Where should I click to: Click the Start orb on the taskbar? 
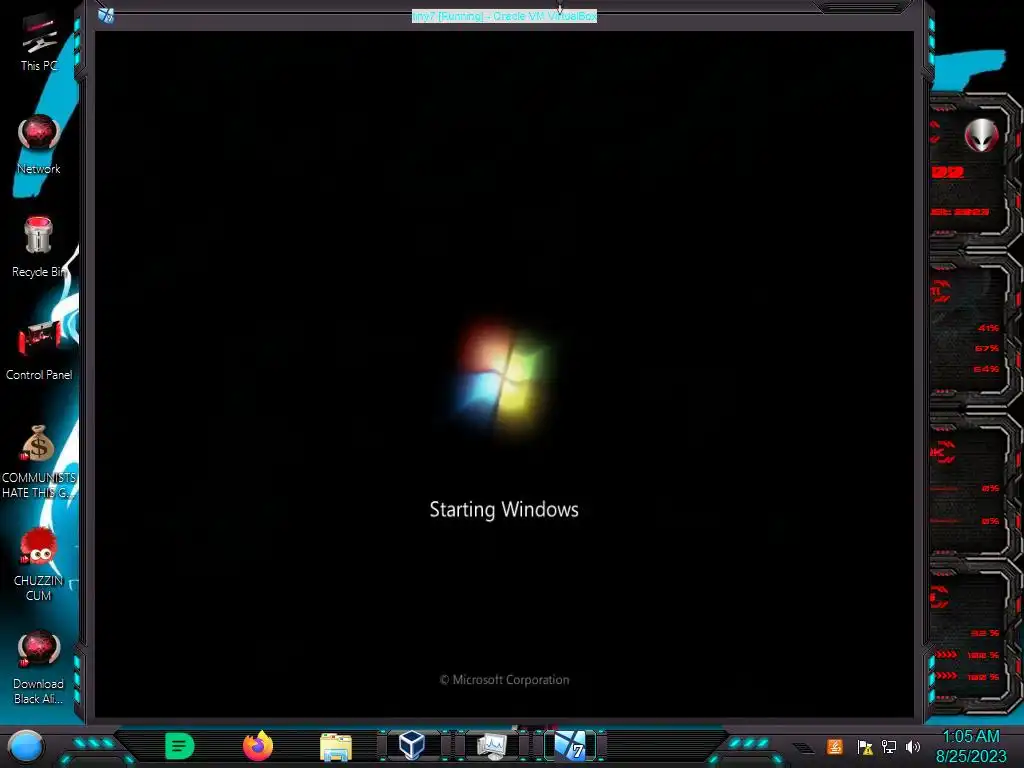tap(26, 746)
